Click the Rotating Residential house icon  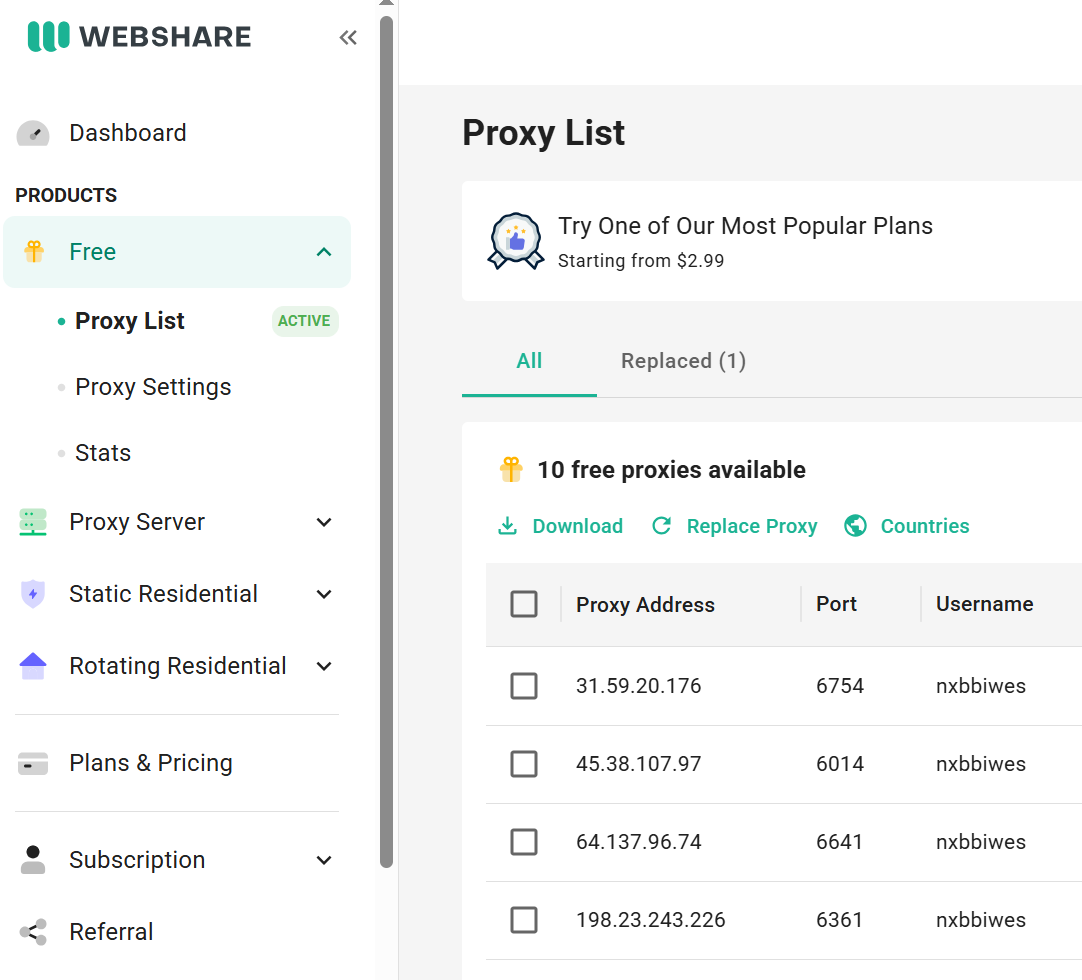coord(33,666)
